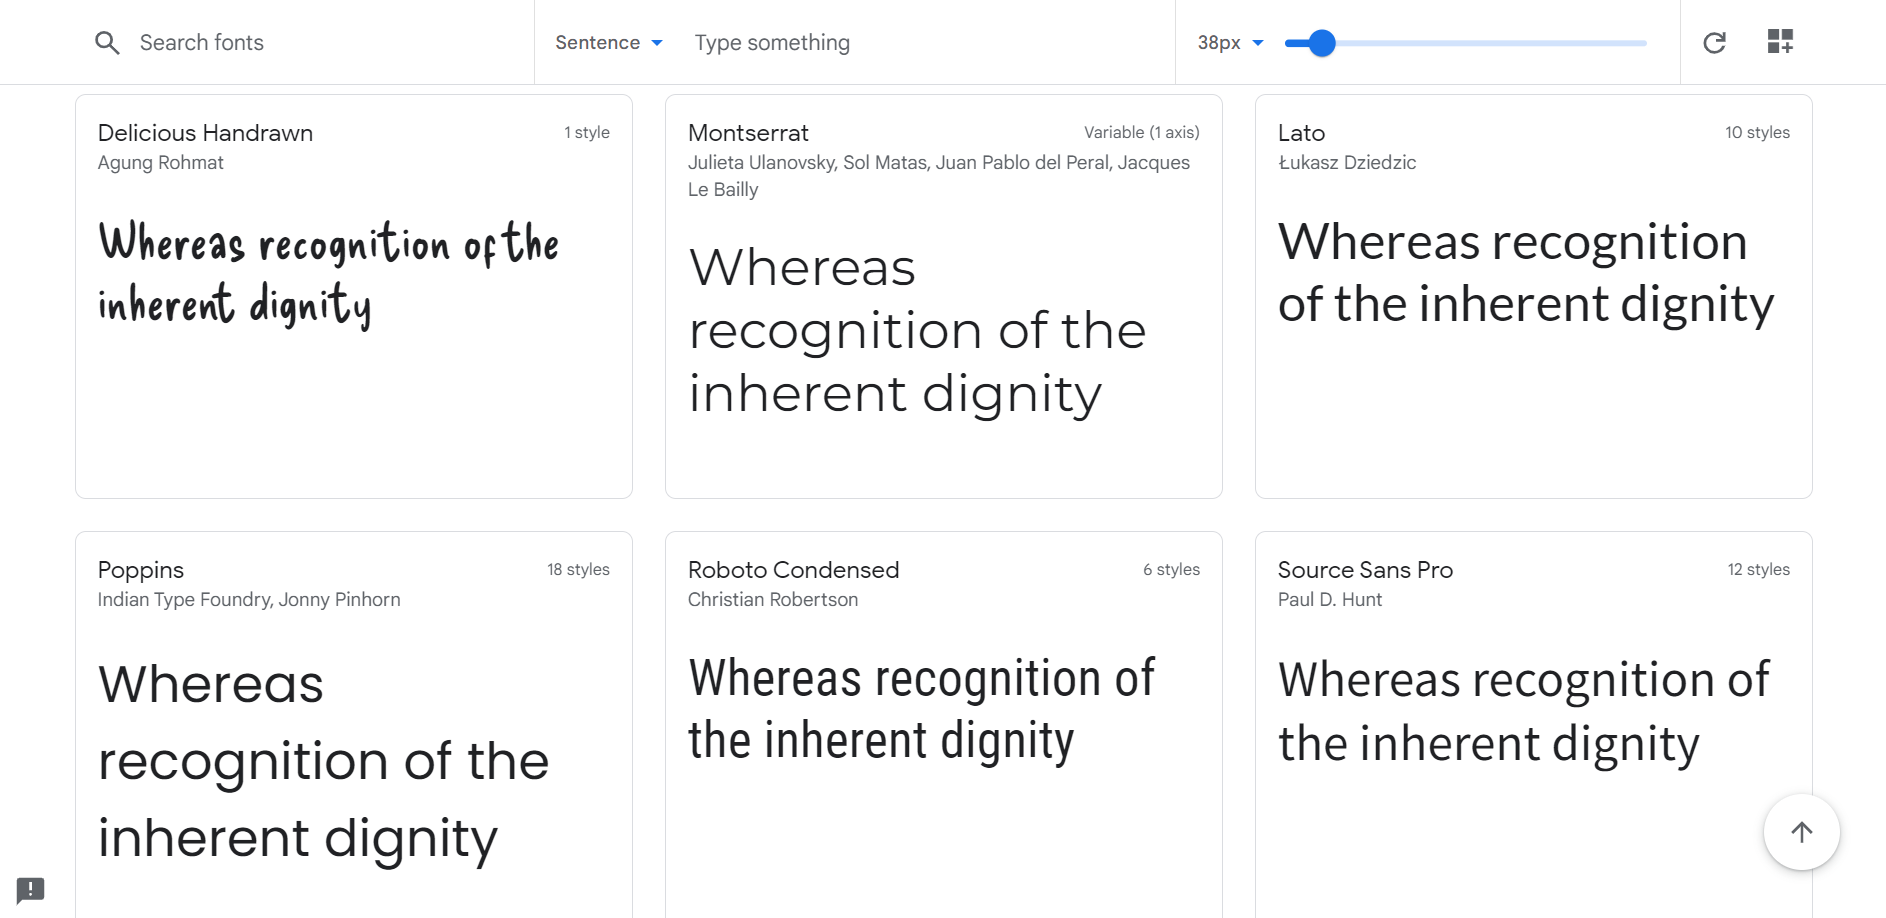Click the search magnifier icon

[x=107, y=43]
